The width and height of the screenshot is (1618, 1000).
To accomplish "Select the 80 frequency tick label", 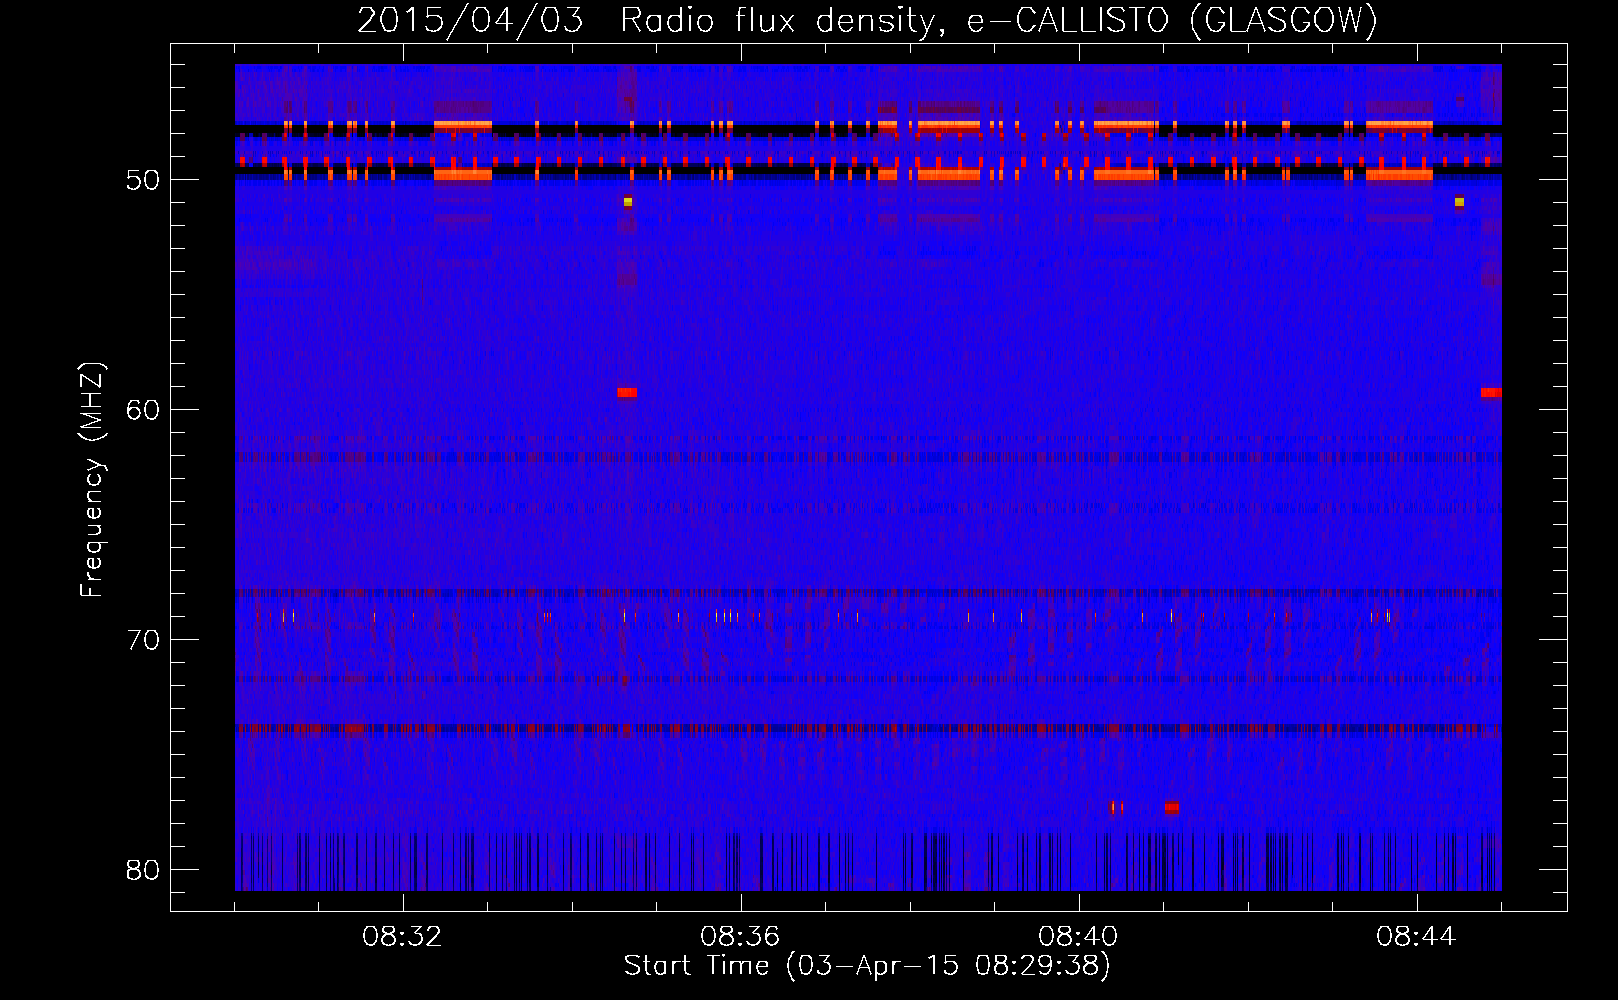I will pyautogui.click(x=144, y=870).
